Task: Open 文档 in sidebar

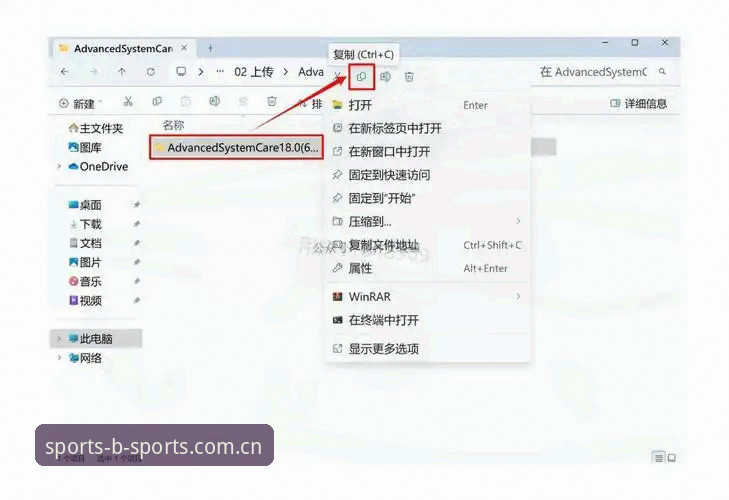Action: (85, 243)
